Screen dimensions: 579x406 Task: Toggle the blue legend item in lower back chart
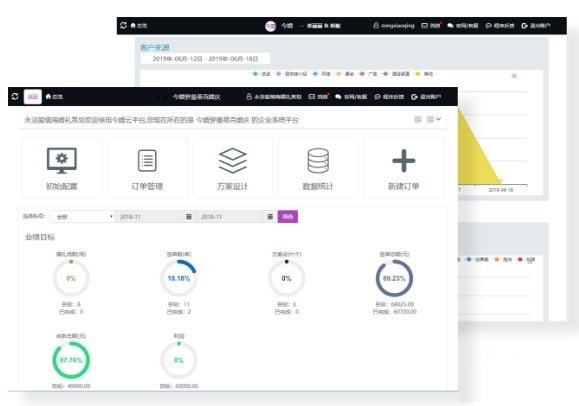coord(477,259)
